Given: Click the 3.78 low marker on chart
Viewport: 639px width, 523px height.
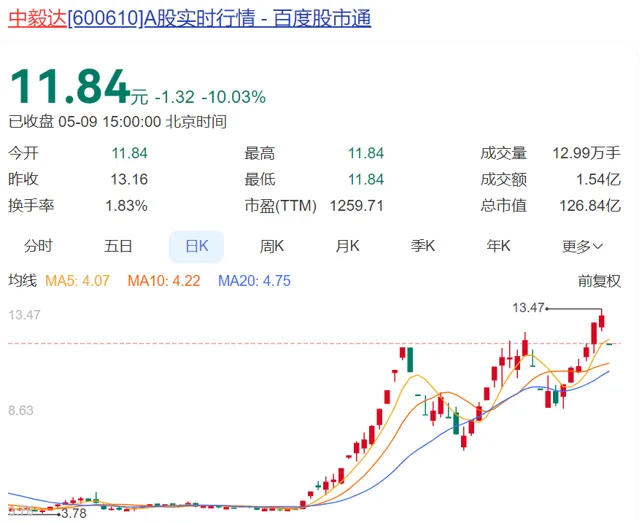Looking at the screenshot, I should (x=74, y=513).
